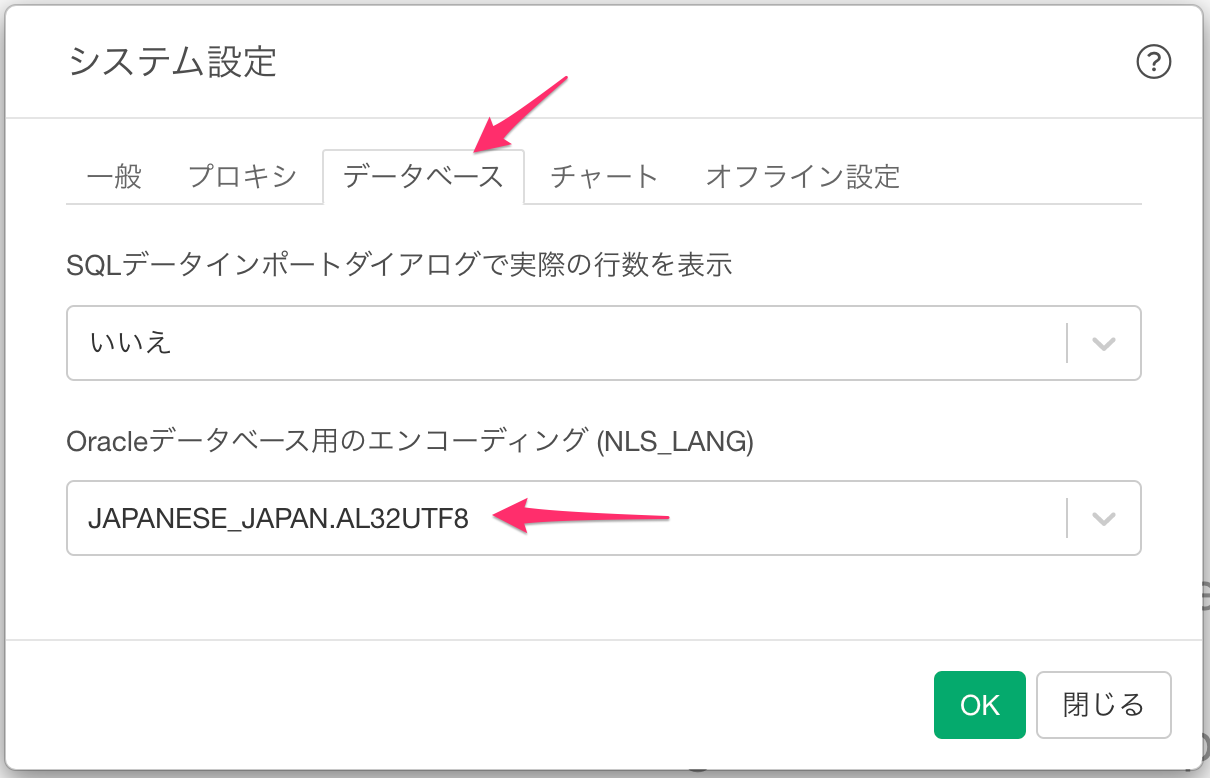This screenshot has height=778, width=1210.
Task: Go to the オフライン設定 tab
Action: [x=803, y=177]
